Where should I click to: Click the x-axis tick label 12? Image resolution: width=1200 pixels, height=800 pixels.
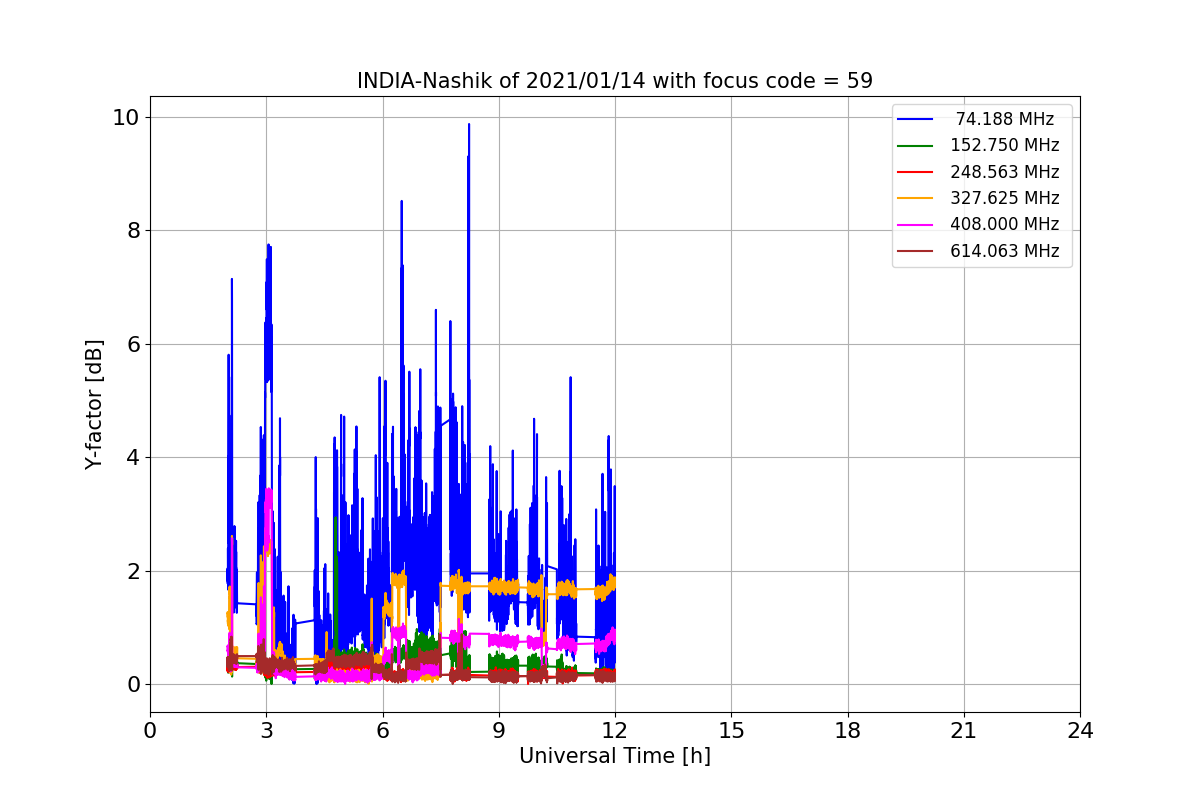615,731
